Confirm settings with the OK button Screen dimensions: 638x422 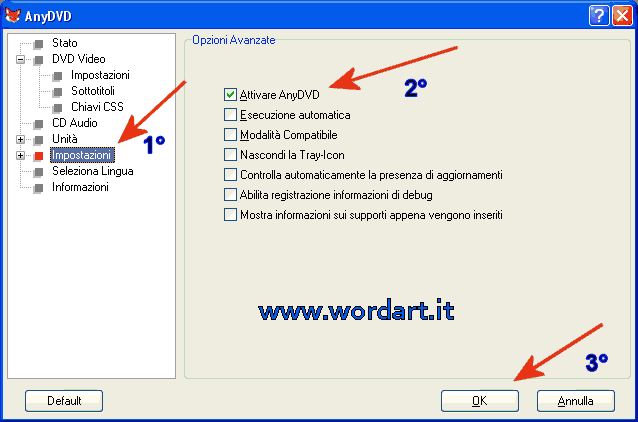[x=480, y=401]
